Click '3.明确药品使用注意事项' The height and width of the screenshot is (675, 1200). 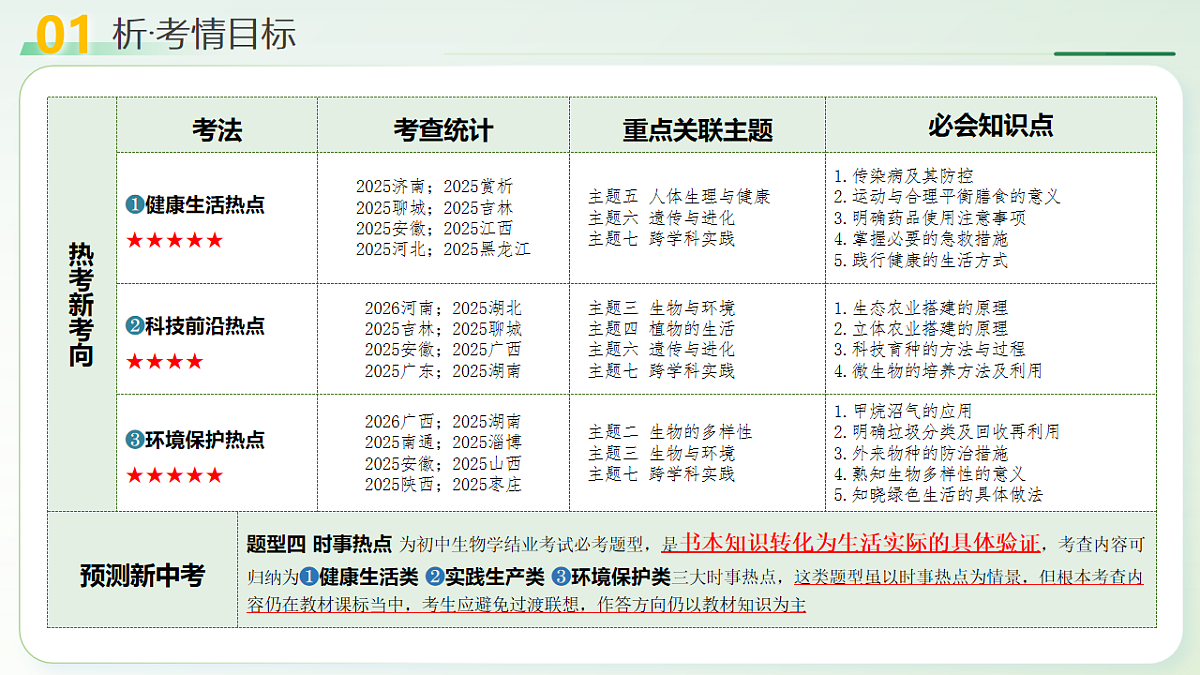click(929, 218)
